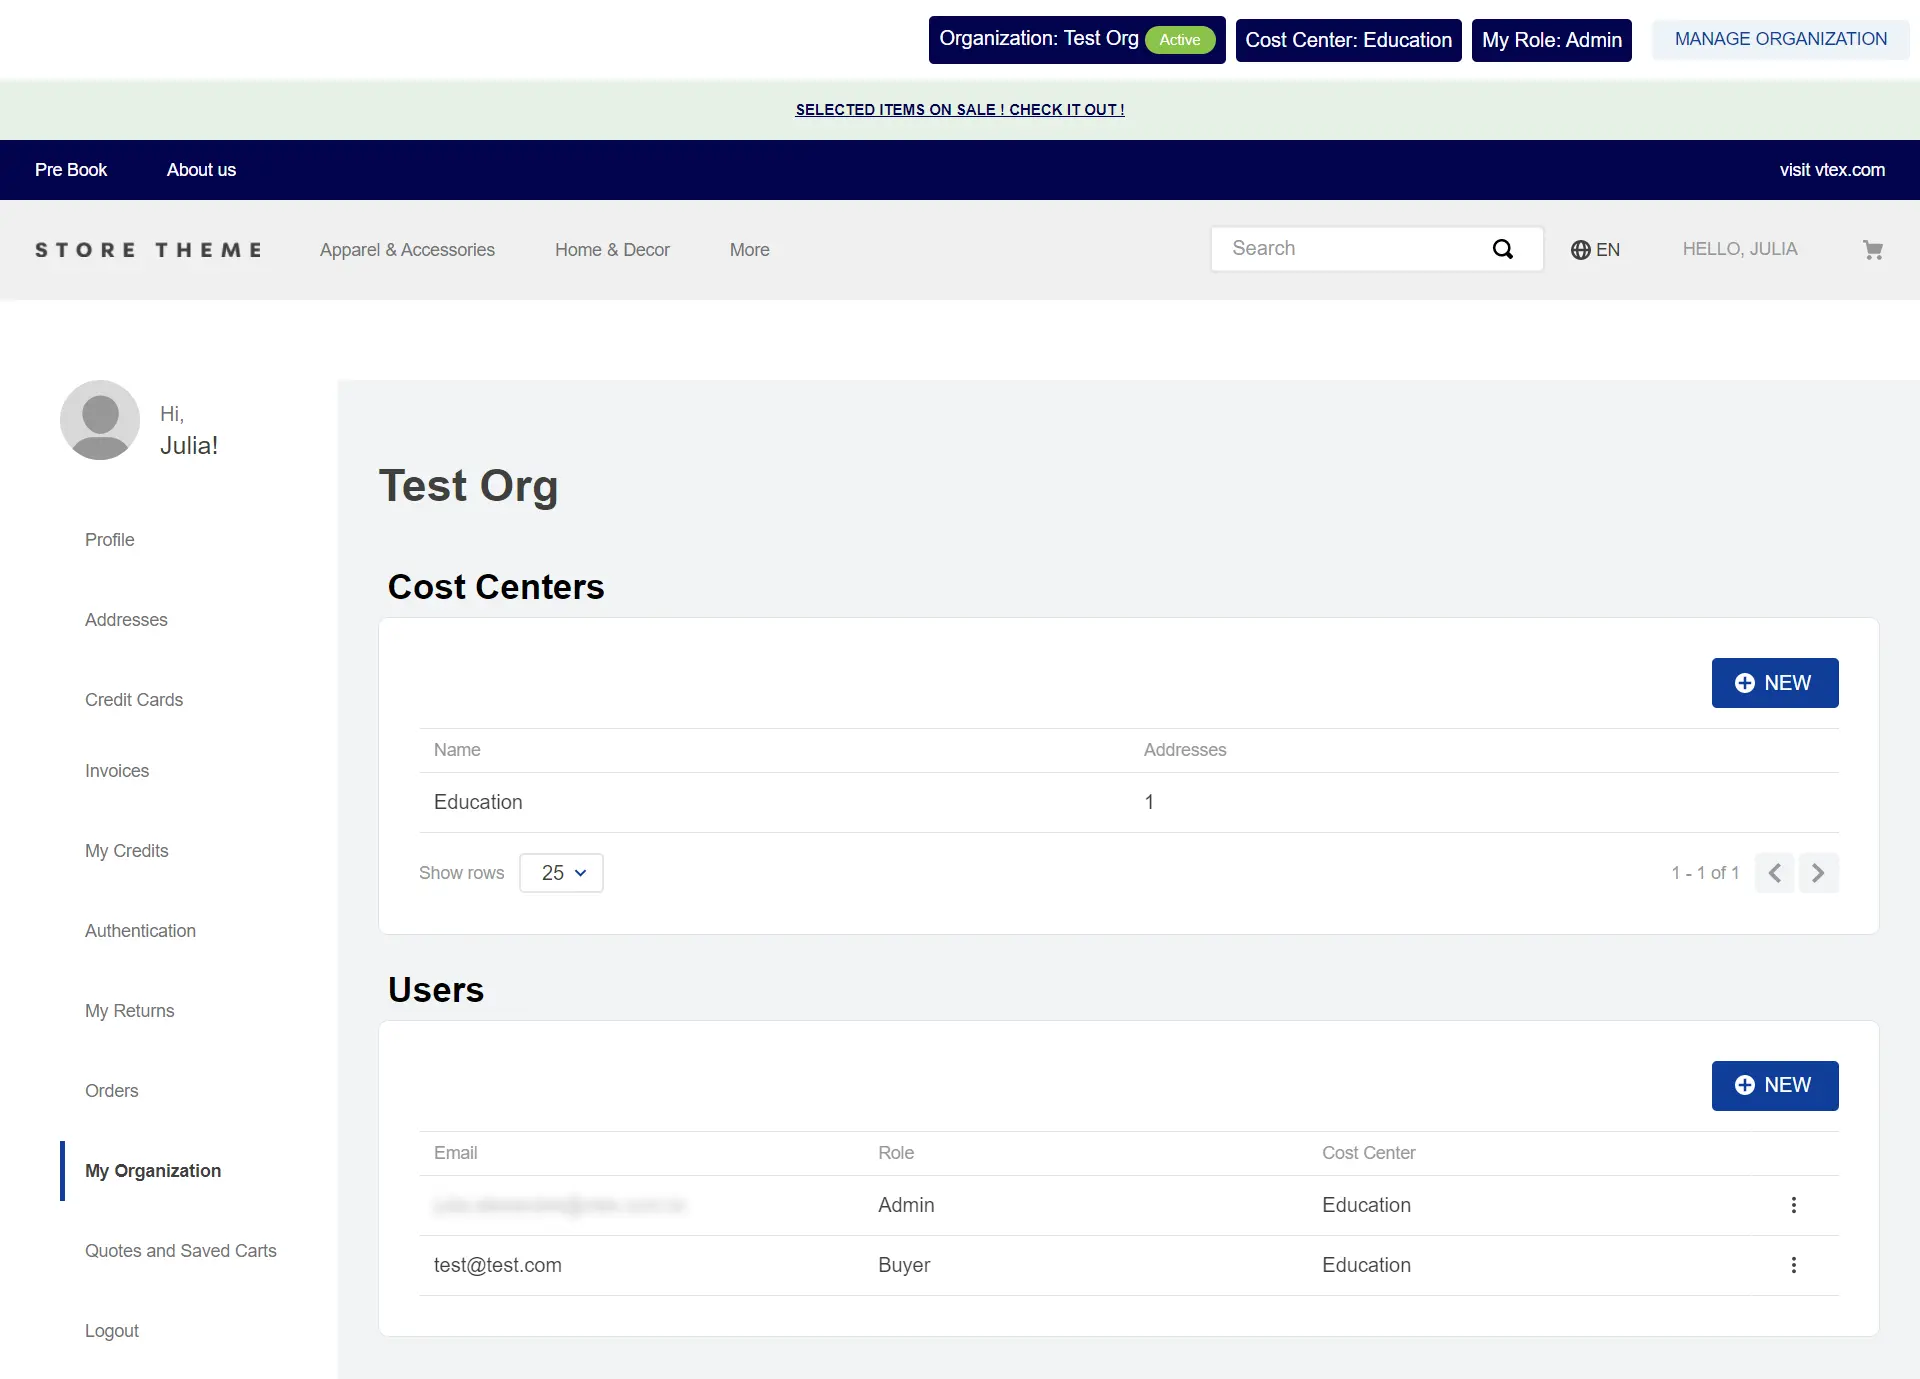The image size is (1920, 1379).
Task: Open language selector globe EN
Action: tap(1595, 250)
